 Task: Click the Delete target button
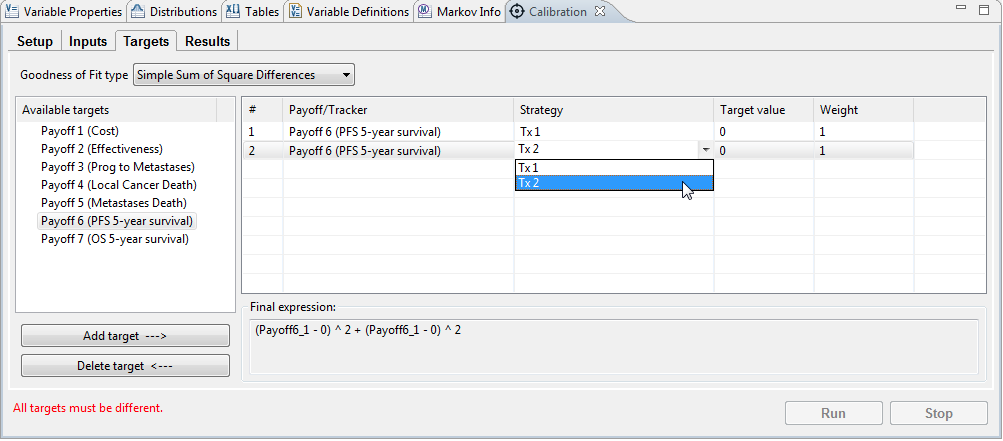125,366
